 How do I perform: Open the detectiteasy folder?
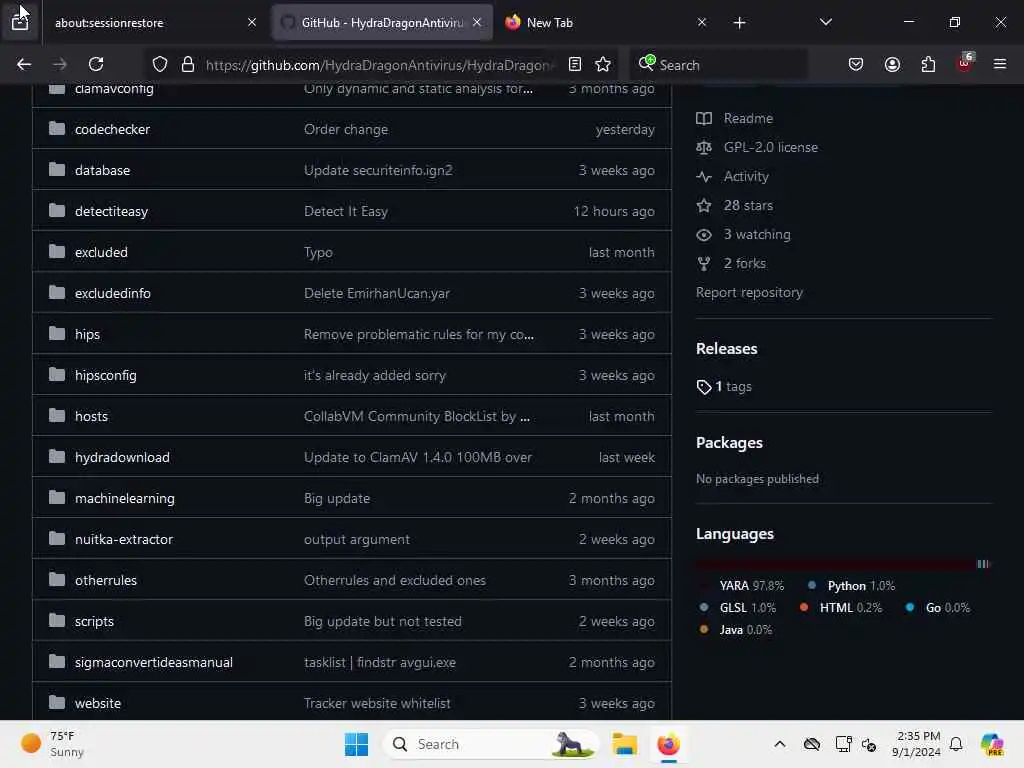[111, 212]
